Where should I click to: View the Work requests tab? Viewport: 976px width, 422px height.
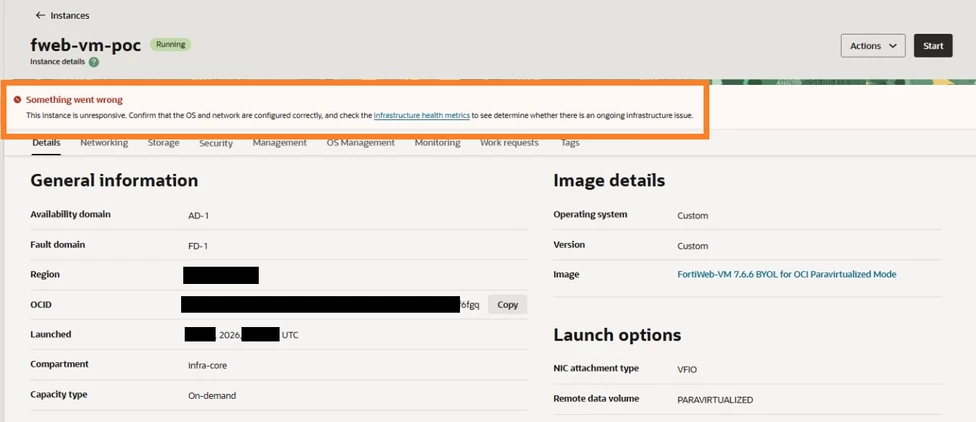click(x=509, y=143)
